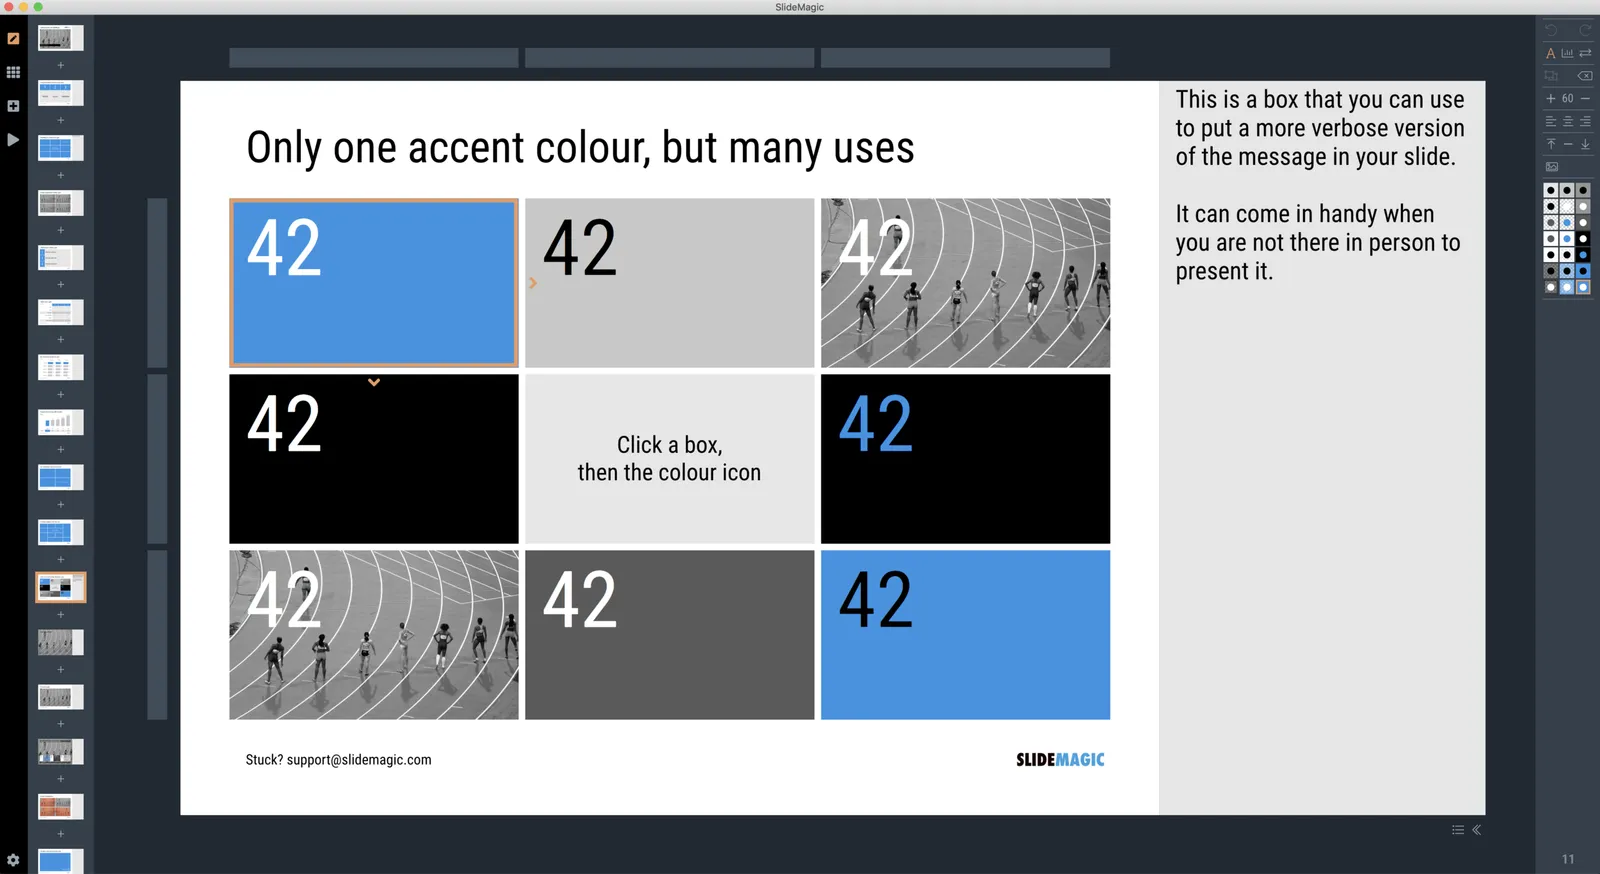The width and height of the screenshot is (1600, 874).
Task: Start the presentation with the play icon
Action: (x=13, y=140)
